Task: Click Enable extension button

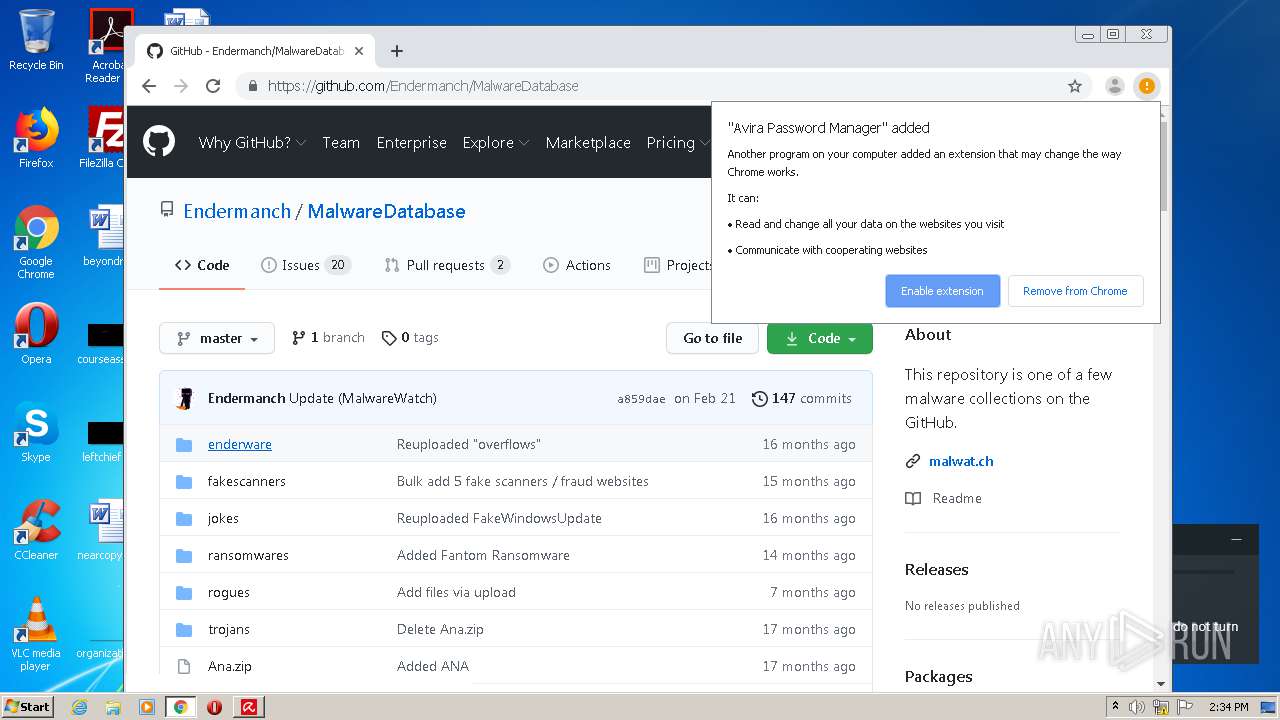Action: [x=942, y=291]
